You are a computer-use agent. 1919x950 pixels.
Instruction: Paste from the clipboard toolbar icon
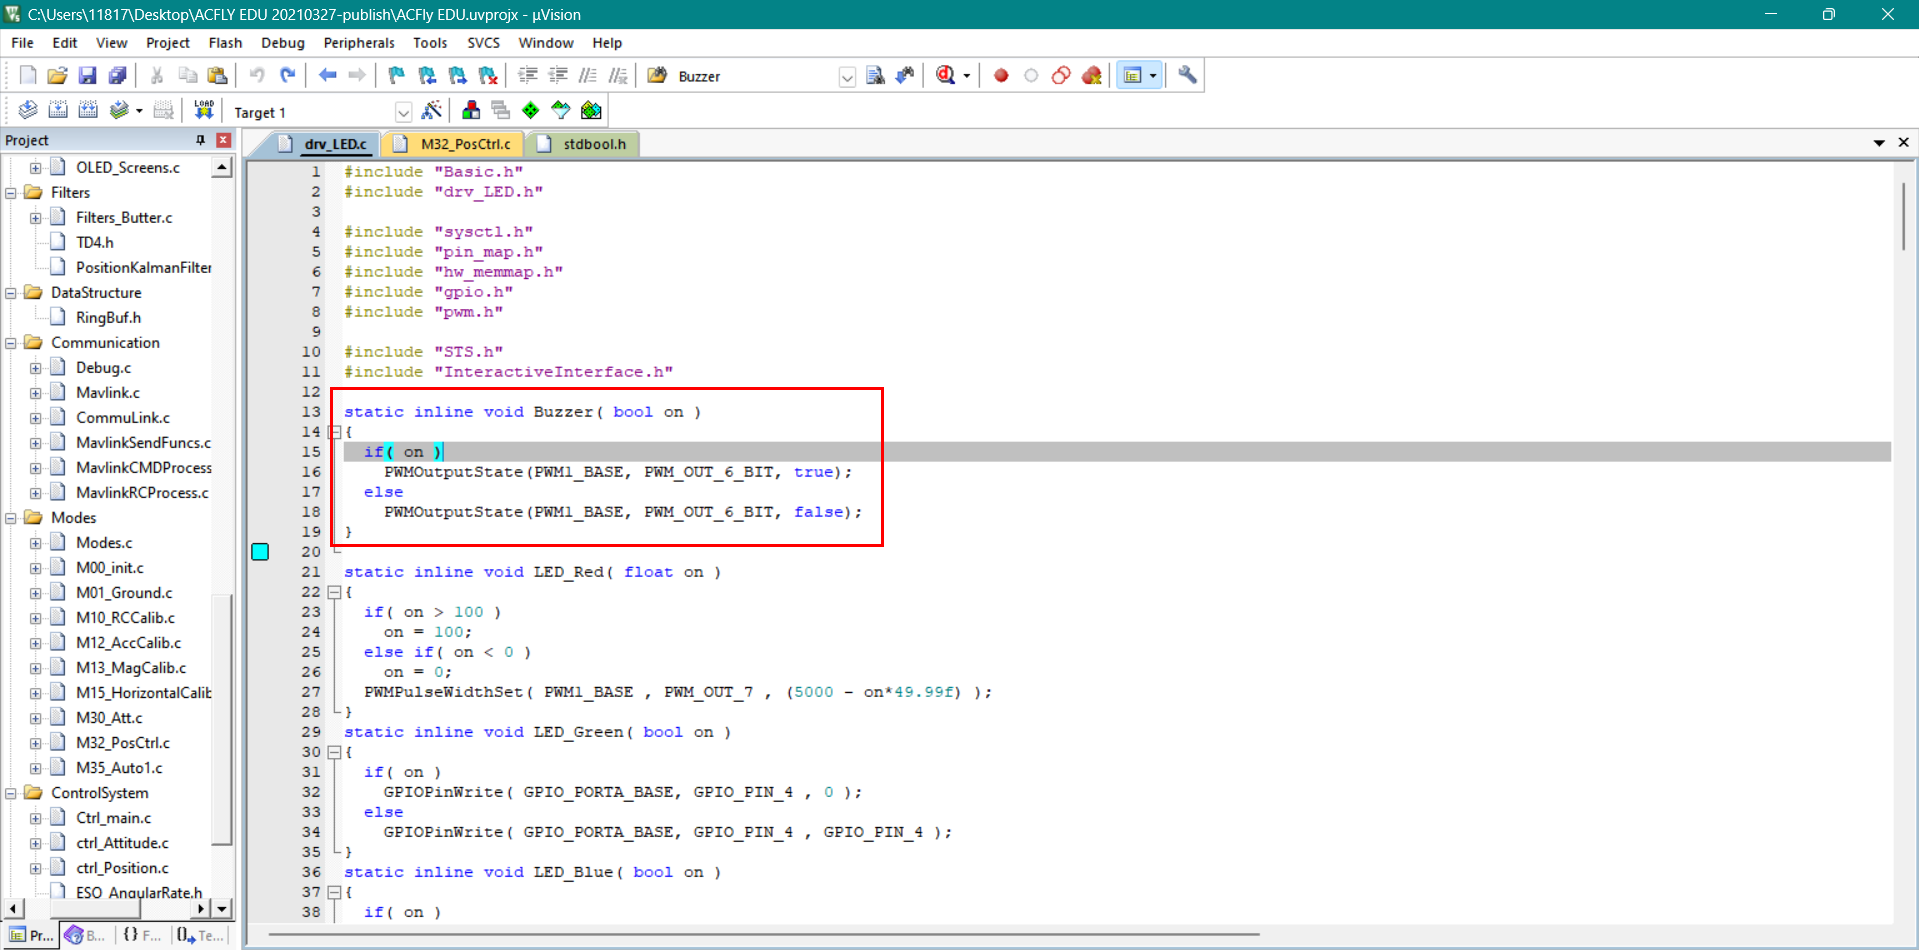point(217,76)
